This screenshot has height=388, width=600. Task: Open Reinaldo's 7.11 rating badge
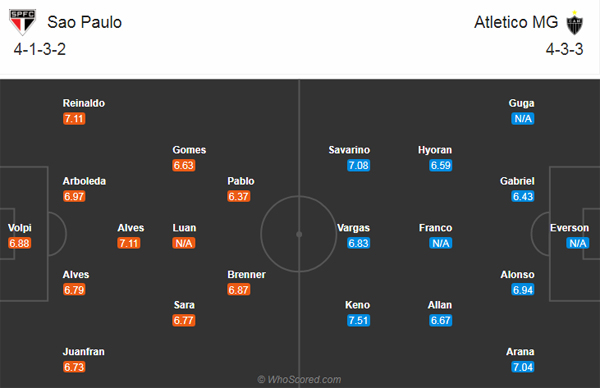(x=74, y=119)
